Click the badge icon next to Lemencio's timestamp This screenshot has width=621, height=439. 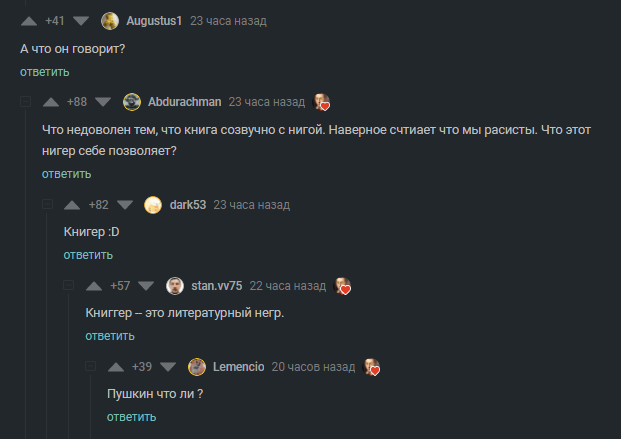(x=372, y=367)
